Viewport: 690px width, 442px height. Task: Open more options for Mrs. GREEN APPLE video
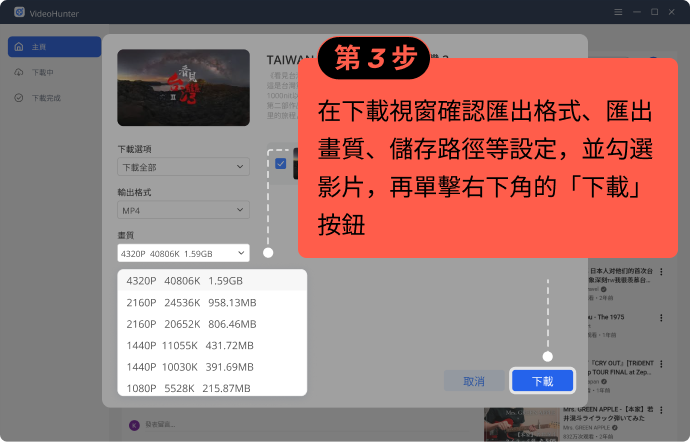pyautogui.click(x=661, y=410)
